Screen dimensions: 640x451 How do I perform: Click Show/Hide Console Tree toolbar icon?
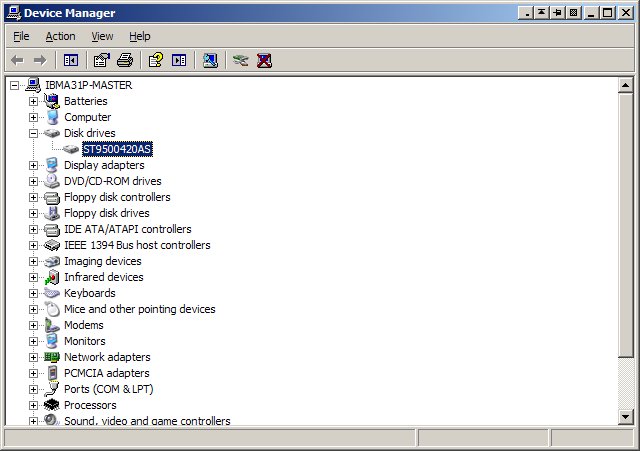coord(71,60)
